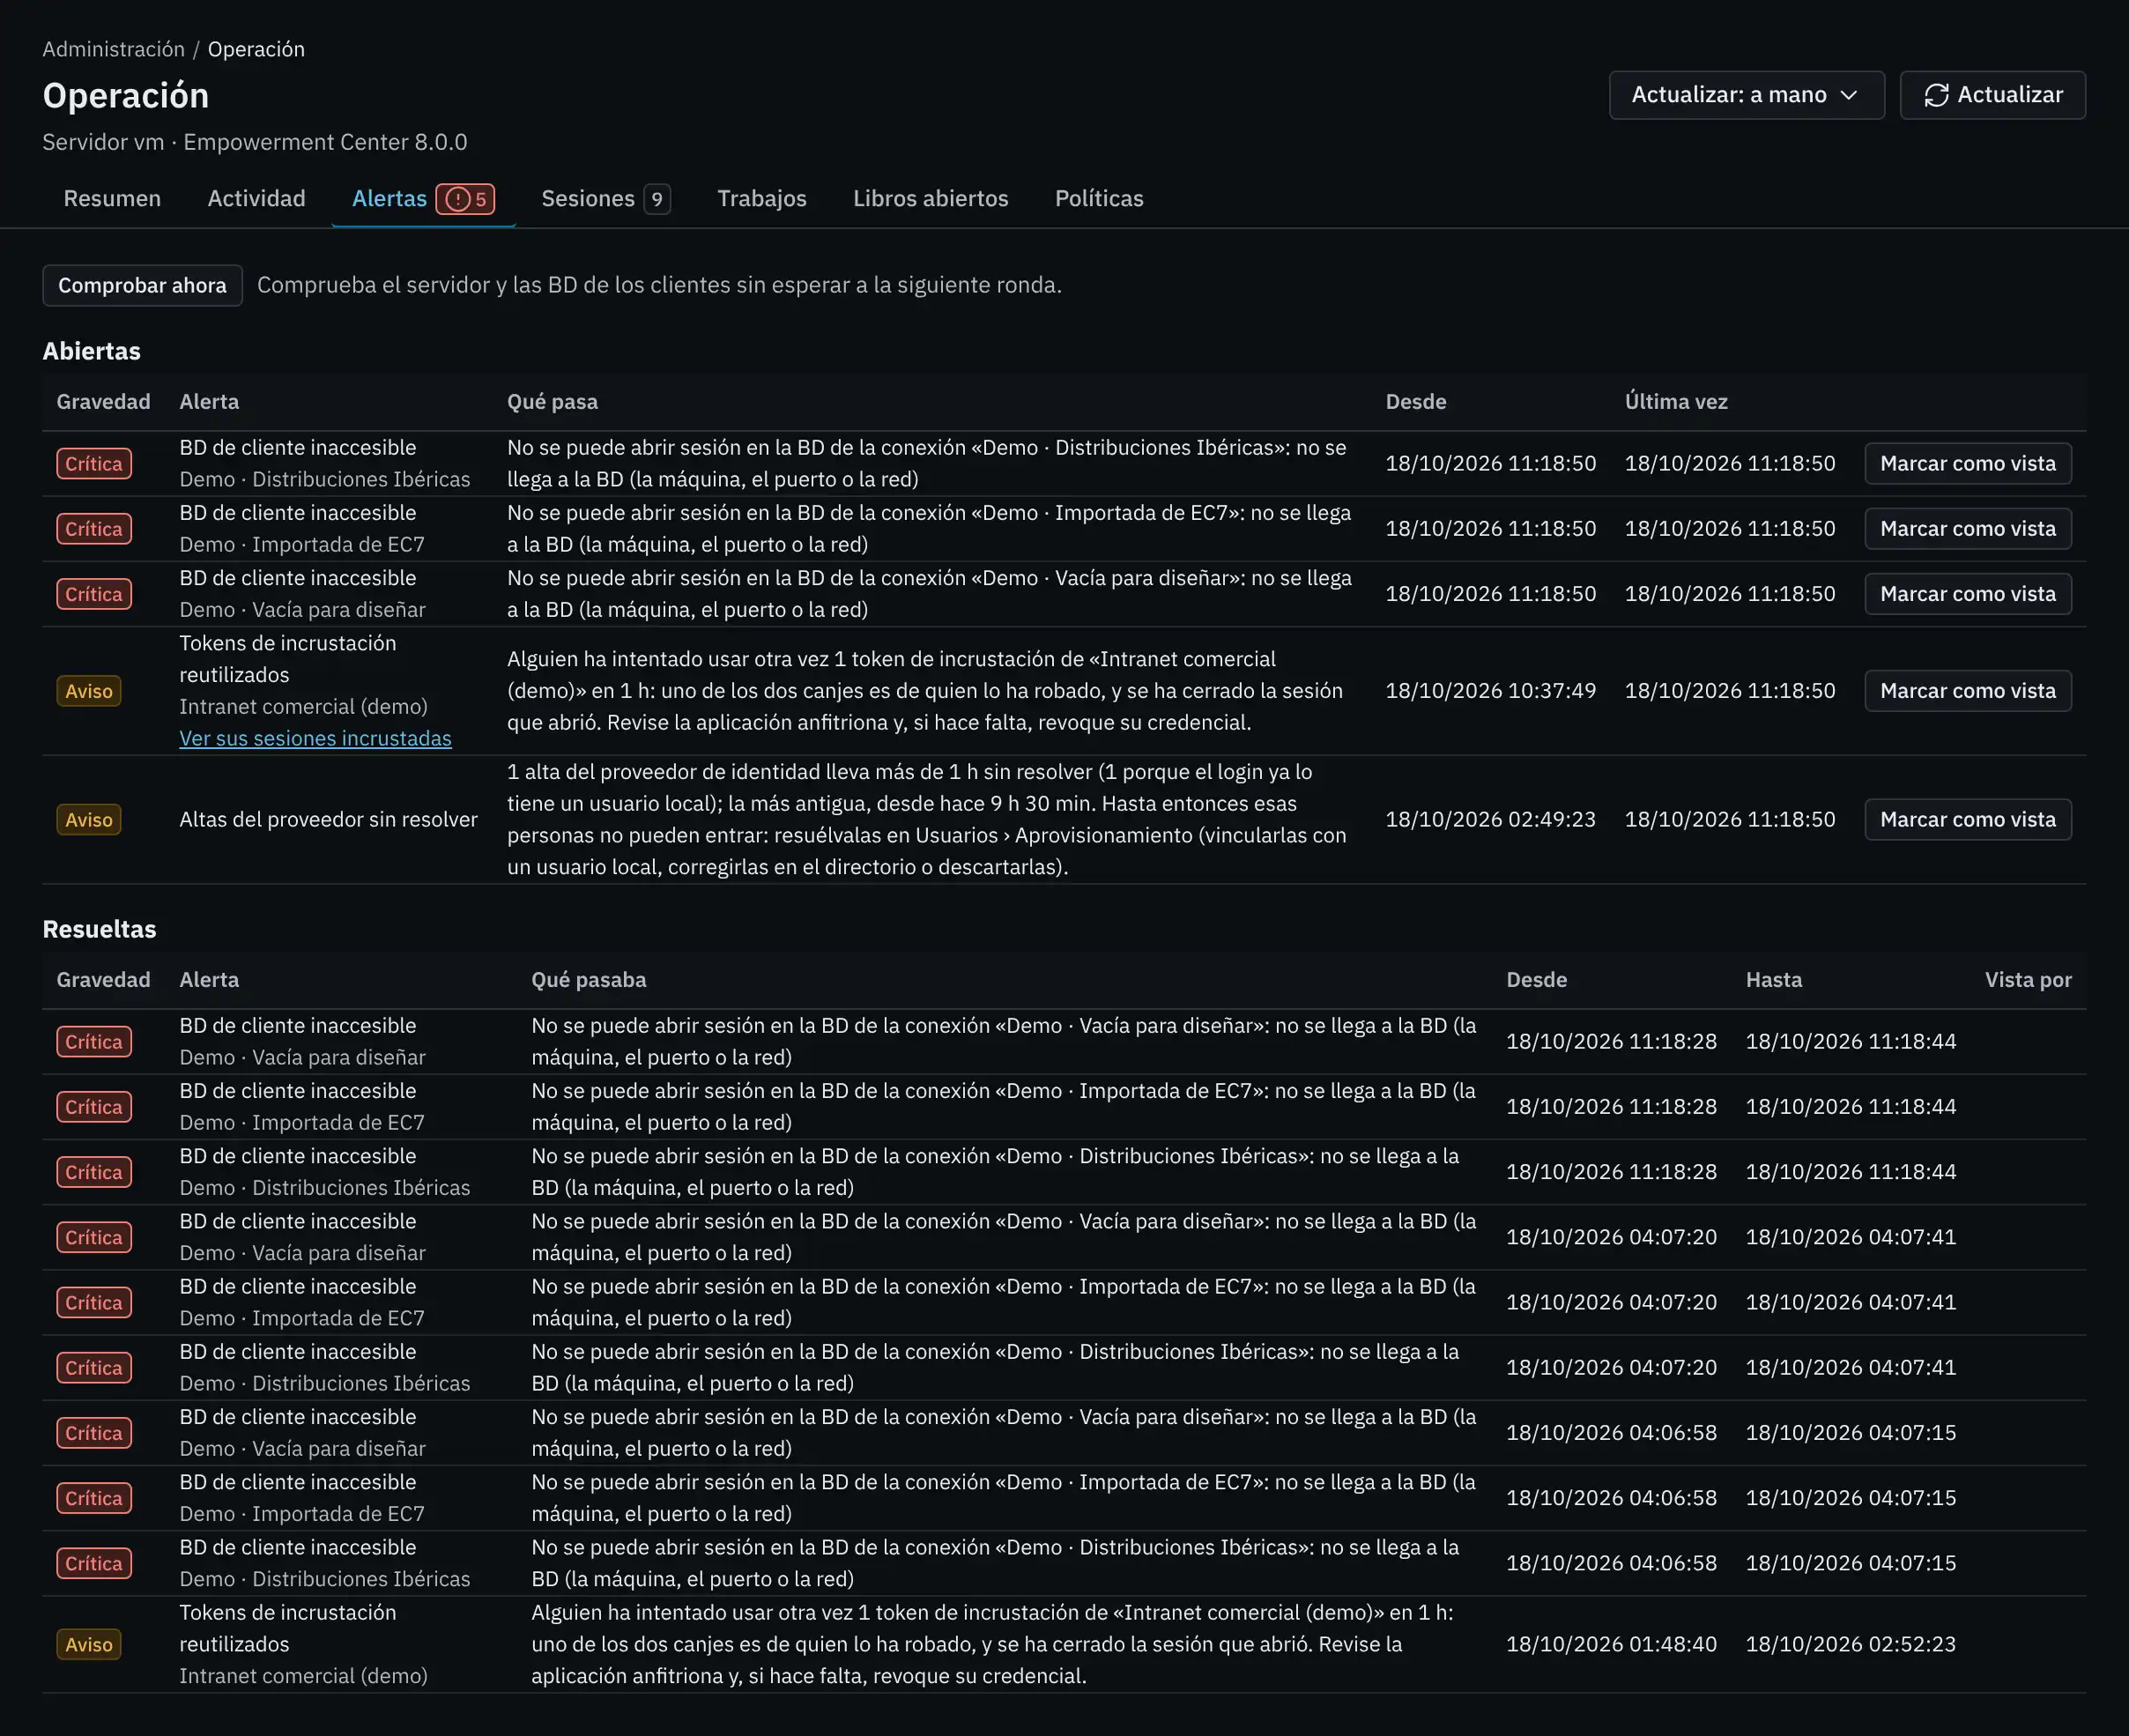
Task: Click the Comprobar ahora button
Action: coord(142,285)
